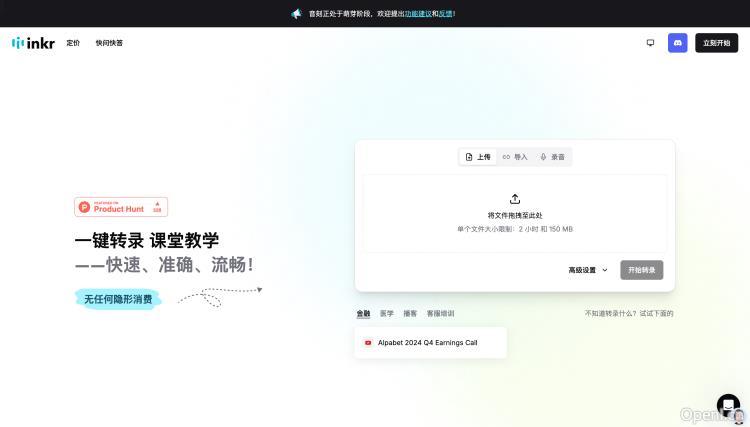Open the chat support widget
750x427 pixels.
click(x=728, y=405)
